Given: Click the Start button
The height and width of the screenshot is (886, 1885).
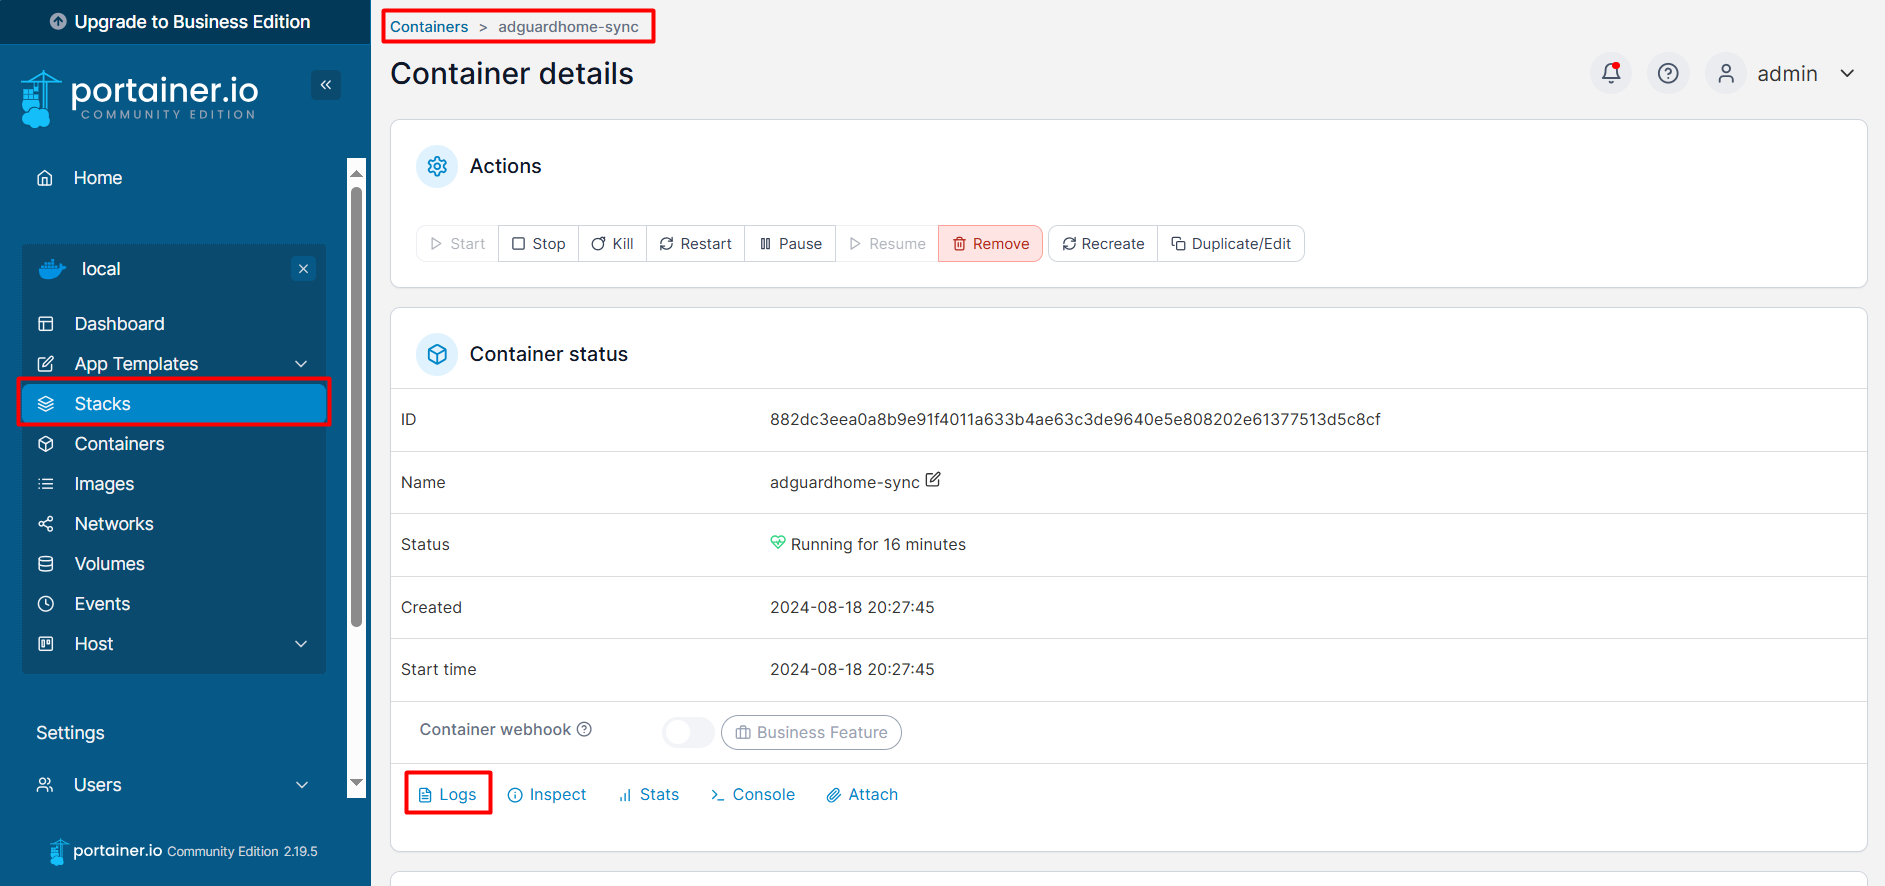Looking at the screenshot, I should click(x=457, y=244).
